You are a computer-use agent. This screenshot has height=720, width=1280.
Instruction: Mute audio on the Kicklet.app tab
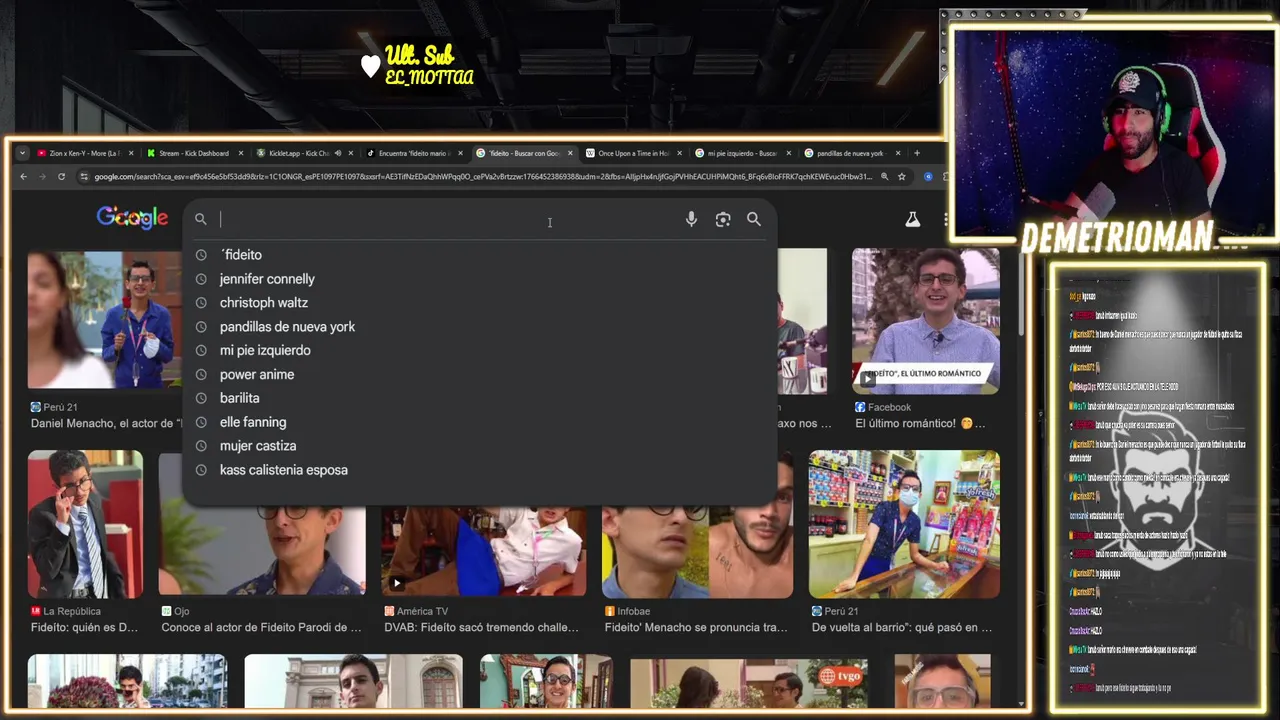pos(338,153)
